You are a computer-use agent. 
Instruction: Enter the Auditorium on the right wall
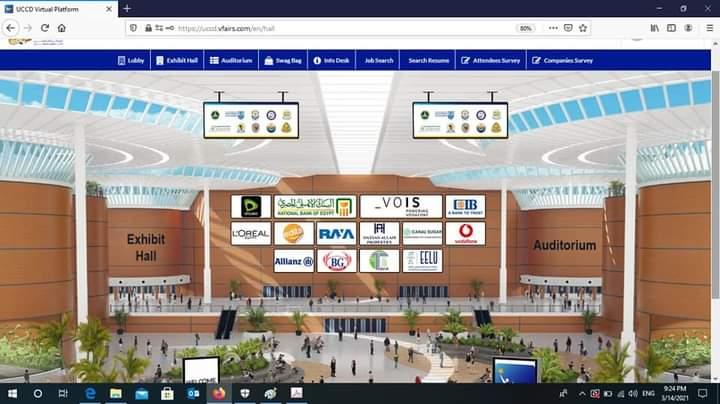[x=564, y=245]
